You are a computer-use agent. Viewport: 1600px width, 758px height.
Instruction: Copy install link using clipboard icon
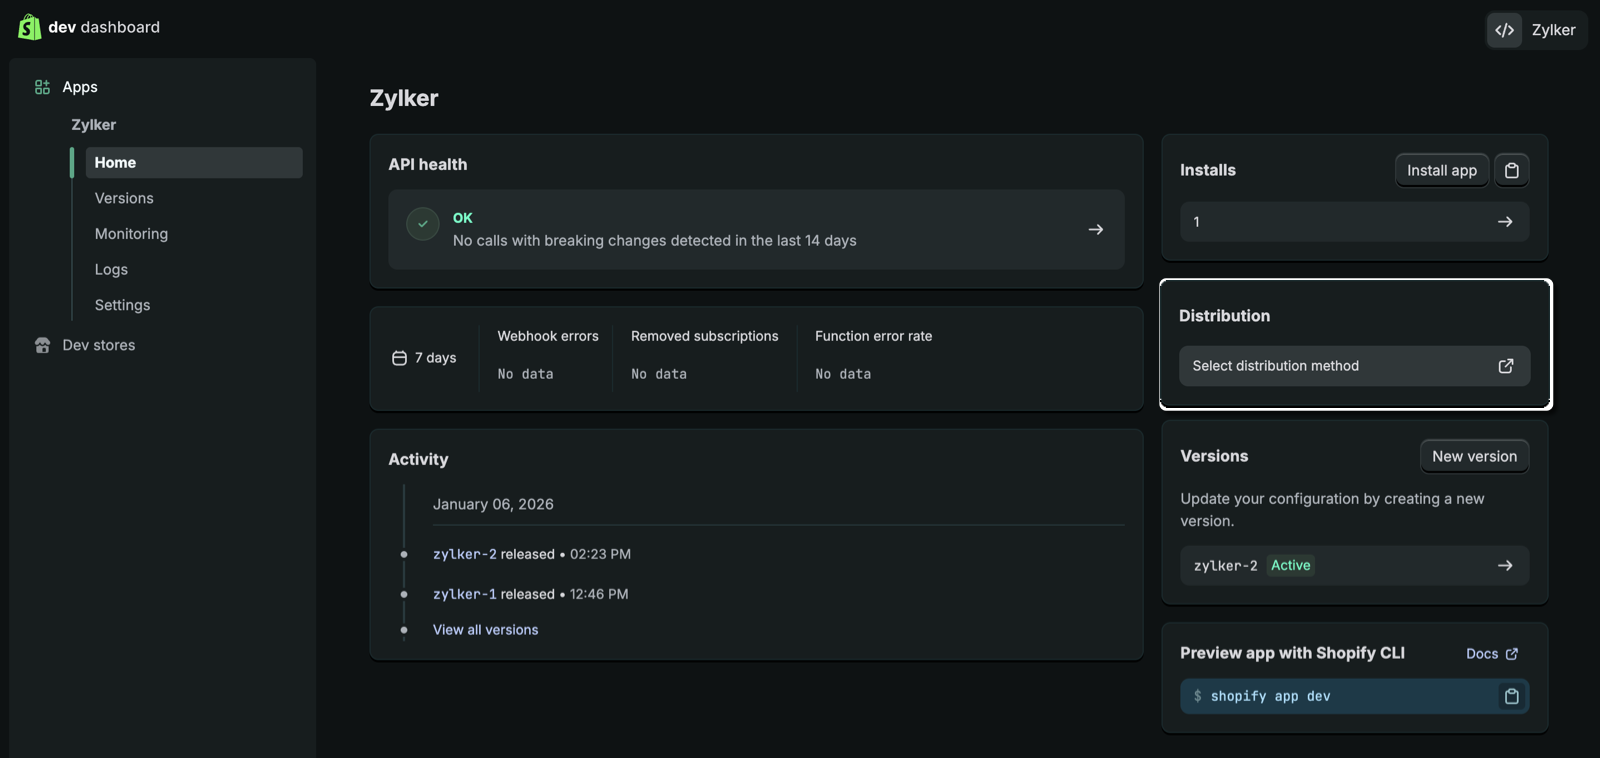coord(1511,170)
